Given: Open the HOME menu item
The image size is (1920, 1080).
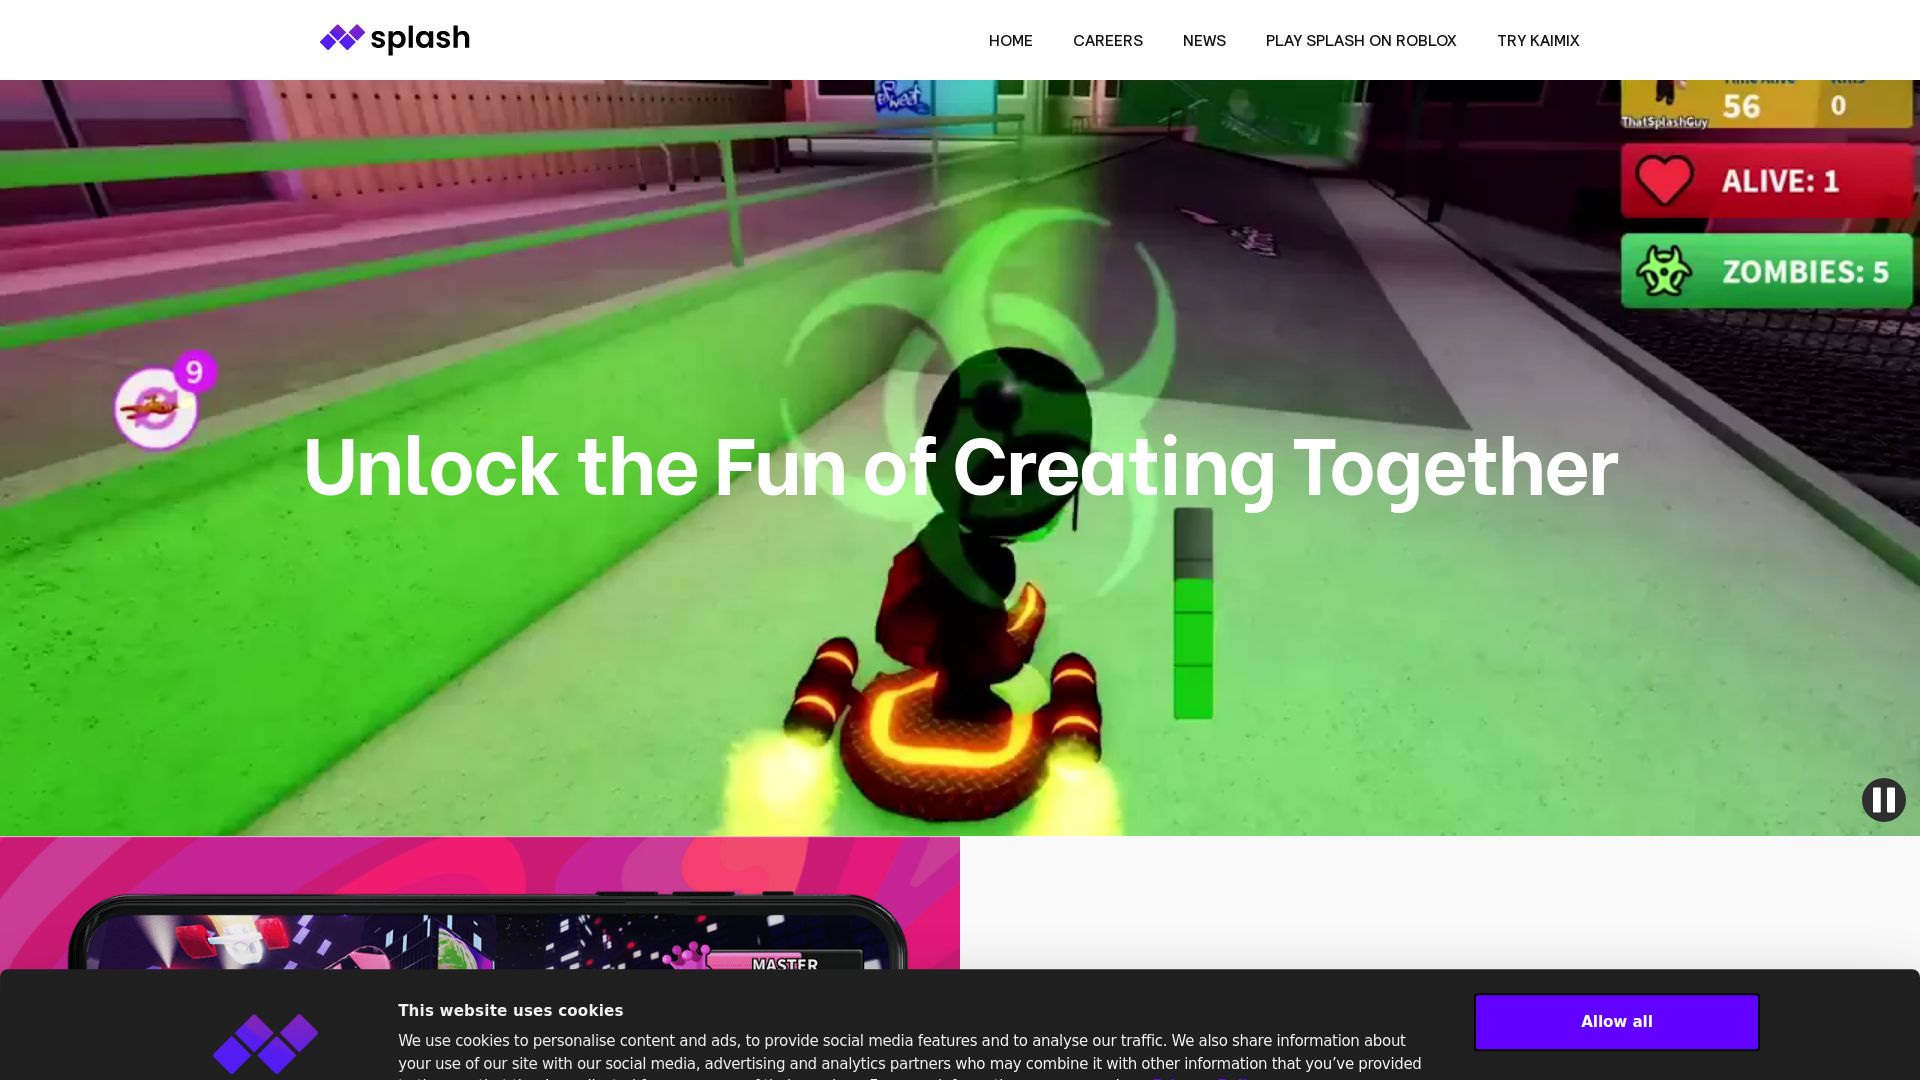Looking at the screenshot, I should (1010, 41).
